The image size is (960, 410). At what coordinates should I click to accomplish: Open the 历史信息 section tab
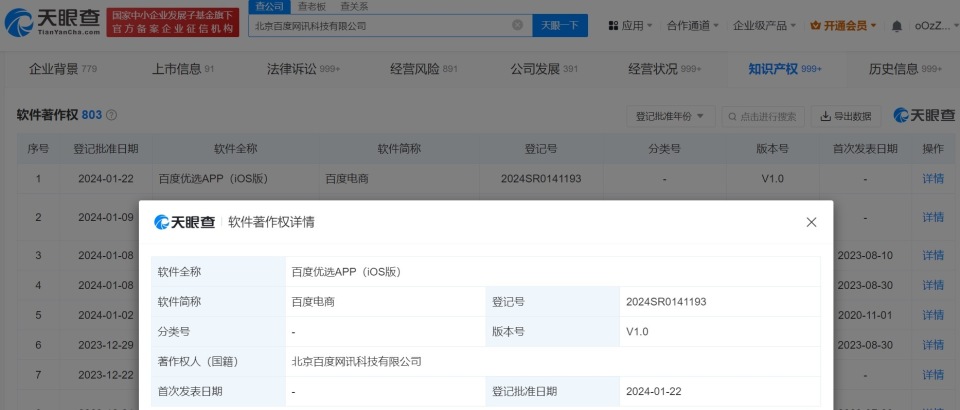905,69
